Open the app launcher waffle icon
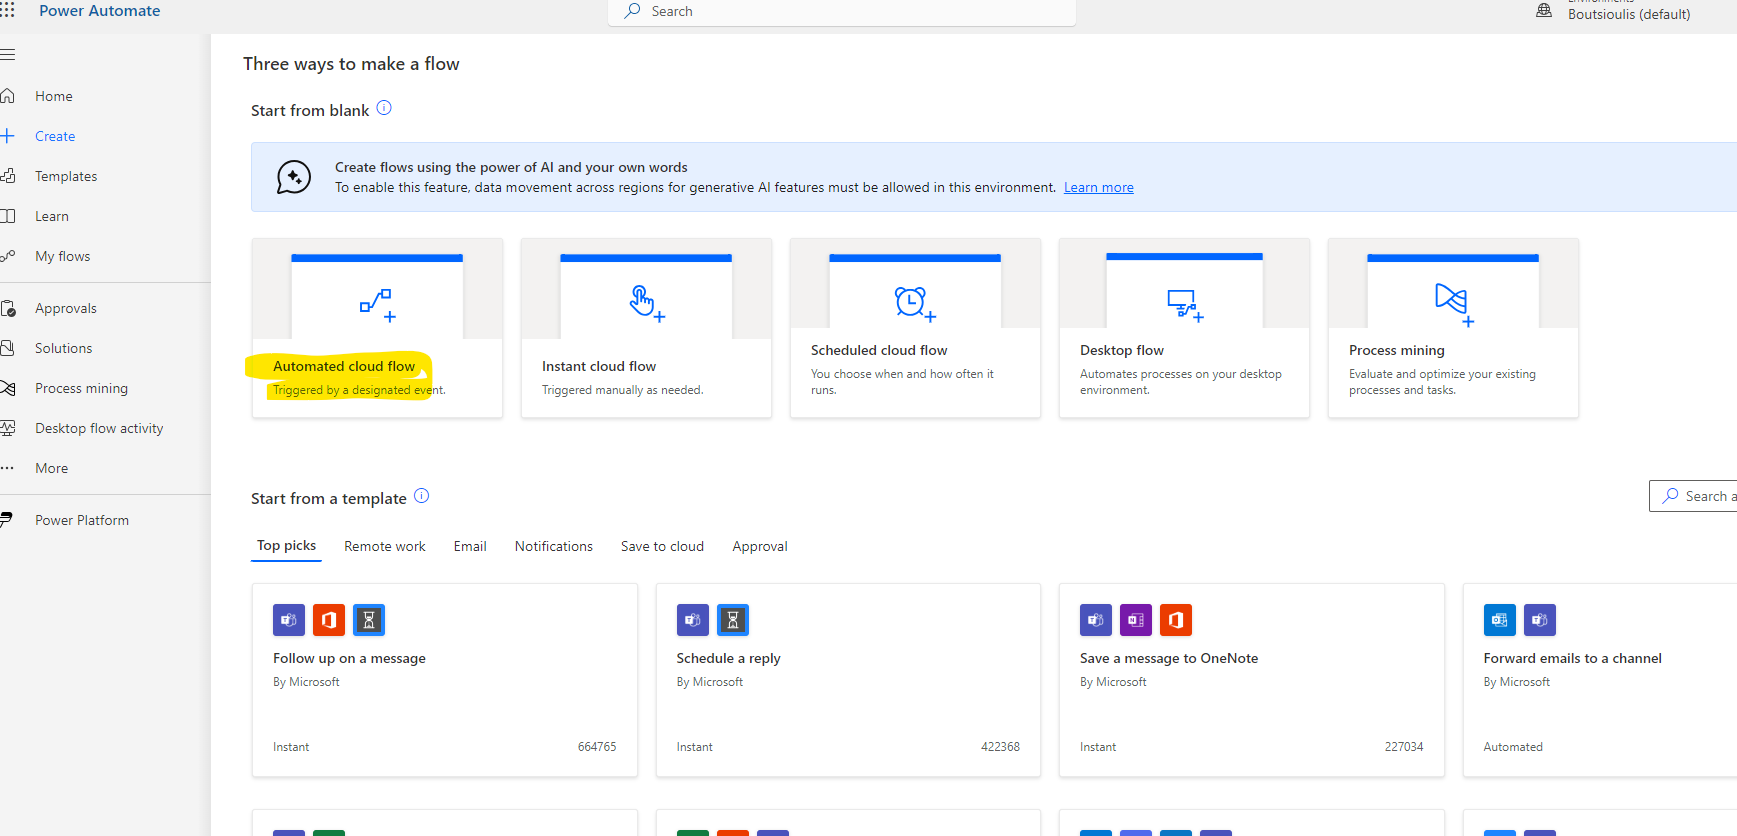This screenshot has width=1737, height=836. (x=6, y=10)
